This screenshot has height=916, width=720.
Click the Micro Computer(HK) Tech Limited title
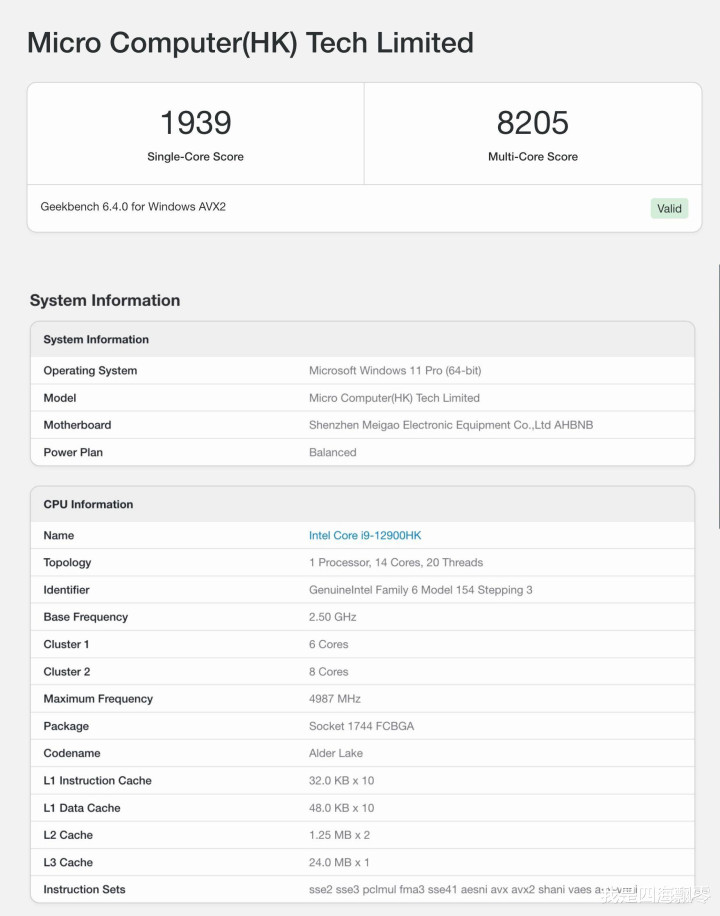point(250,43)
